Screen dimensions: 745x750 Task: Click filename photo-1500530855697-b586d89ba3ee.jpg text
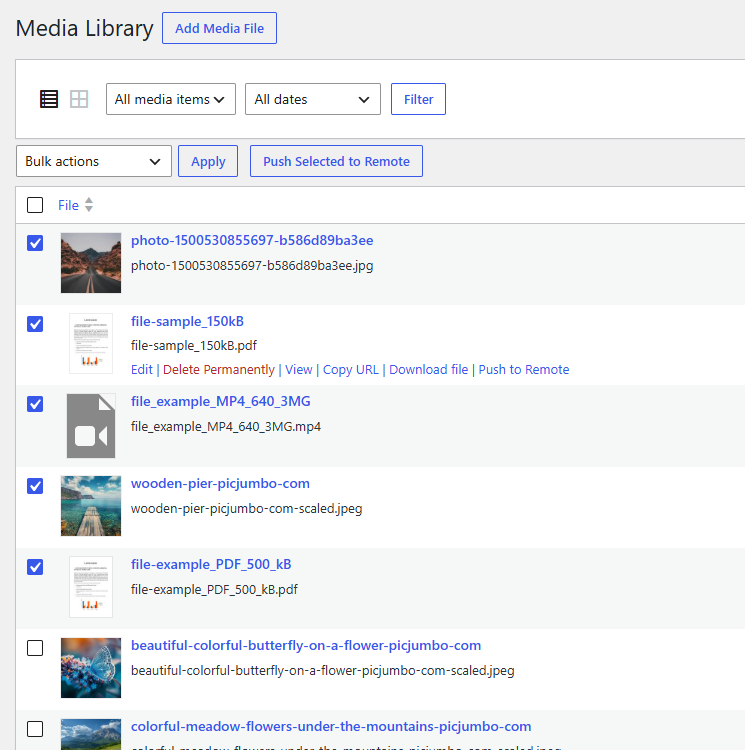click(x=252, y=265)
